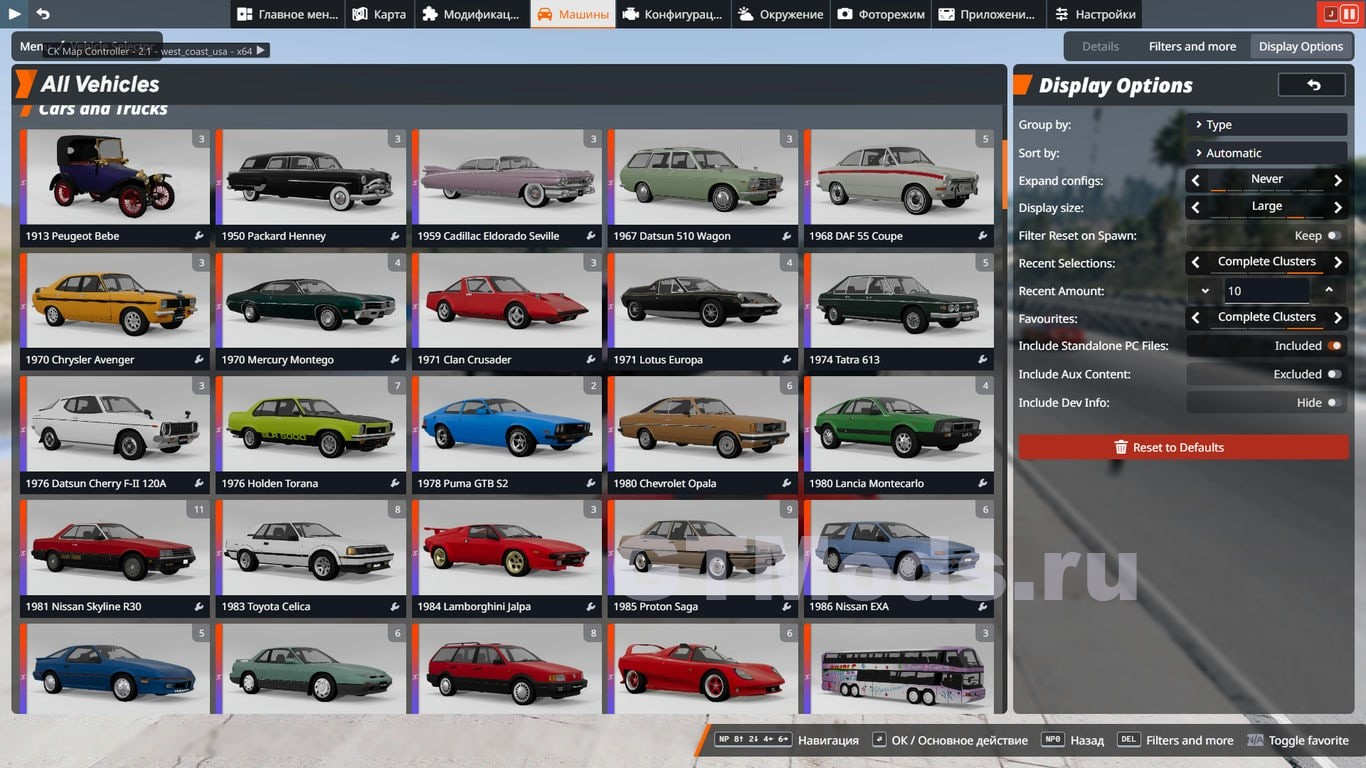Image resolution: width=1366 pixels, height=768 pixels.
Task: Click back arrow button in Display Options header
Action: 1312,86
